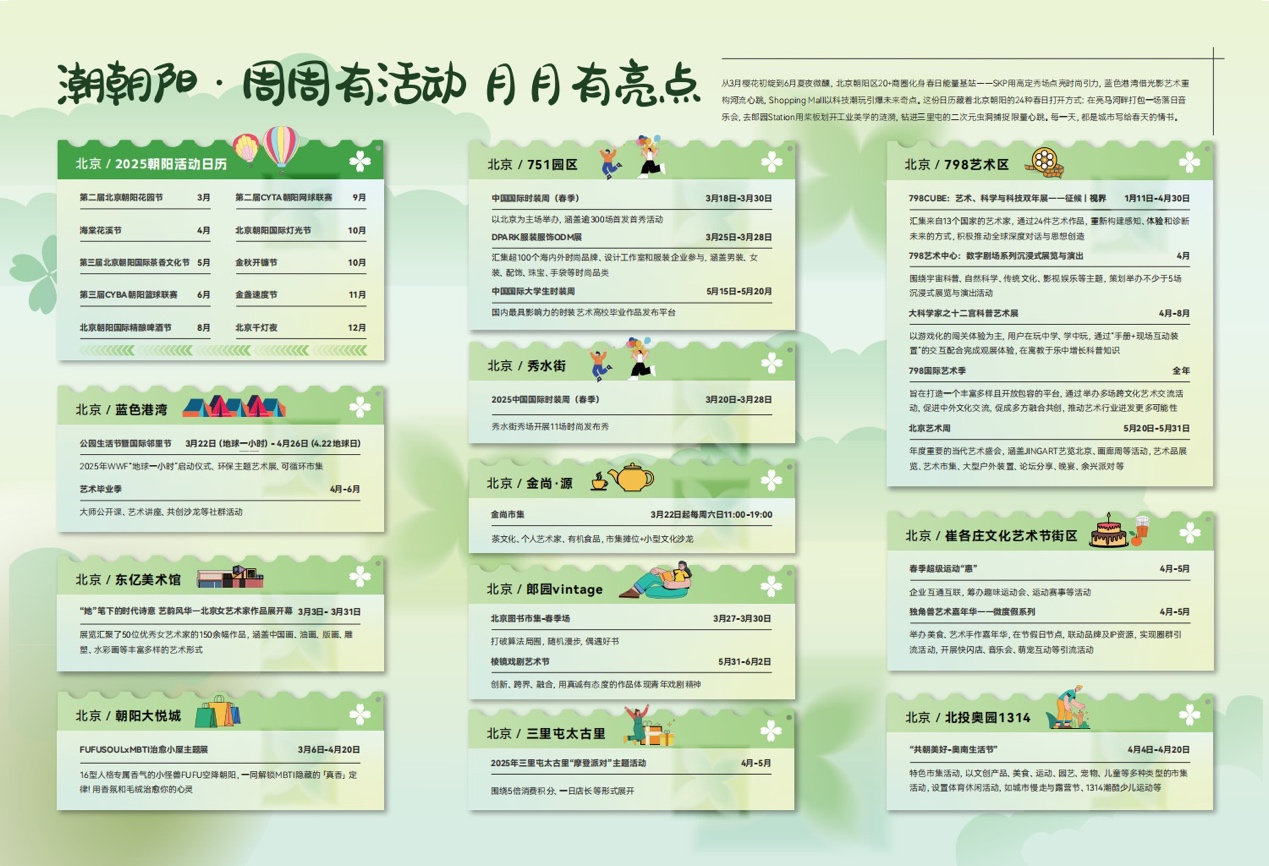Click the gardening person illustration on 北投奥园1314 card
This screenshot has width=1269, height=866.
[x=1068, y=709]
